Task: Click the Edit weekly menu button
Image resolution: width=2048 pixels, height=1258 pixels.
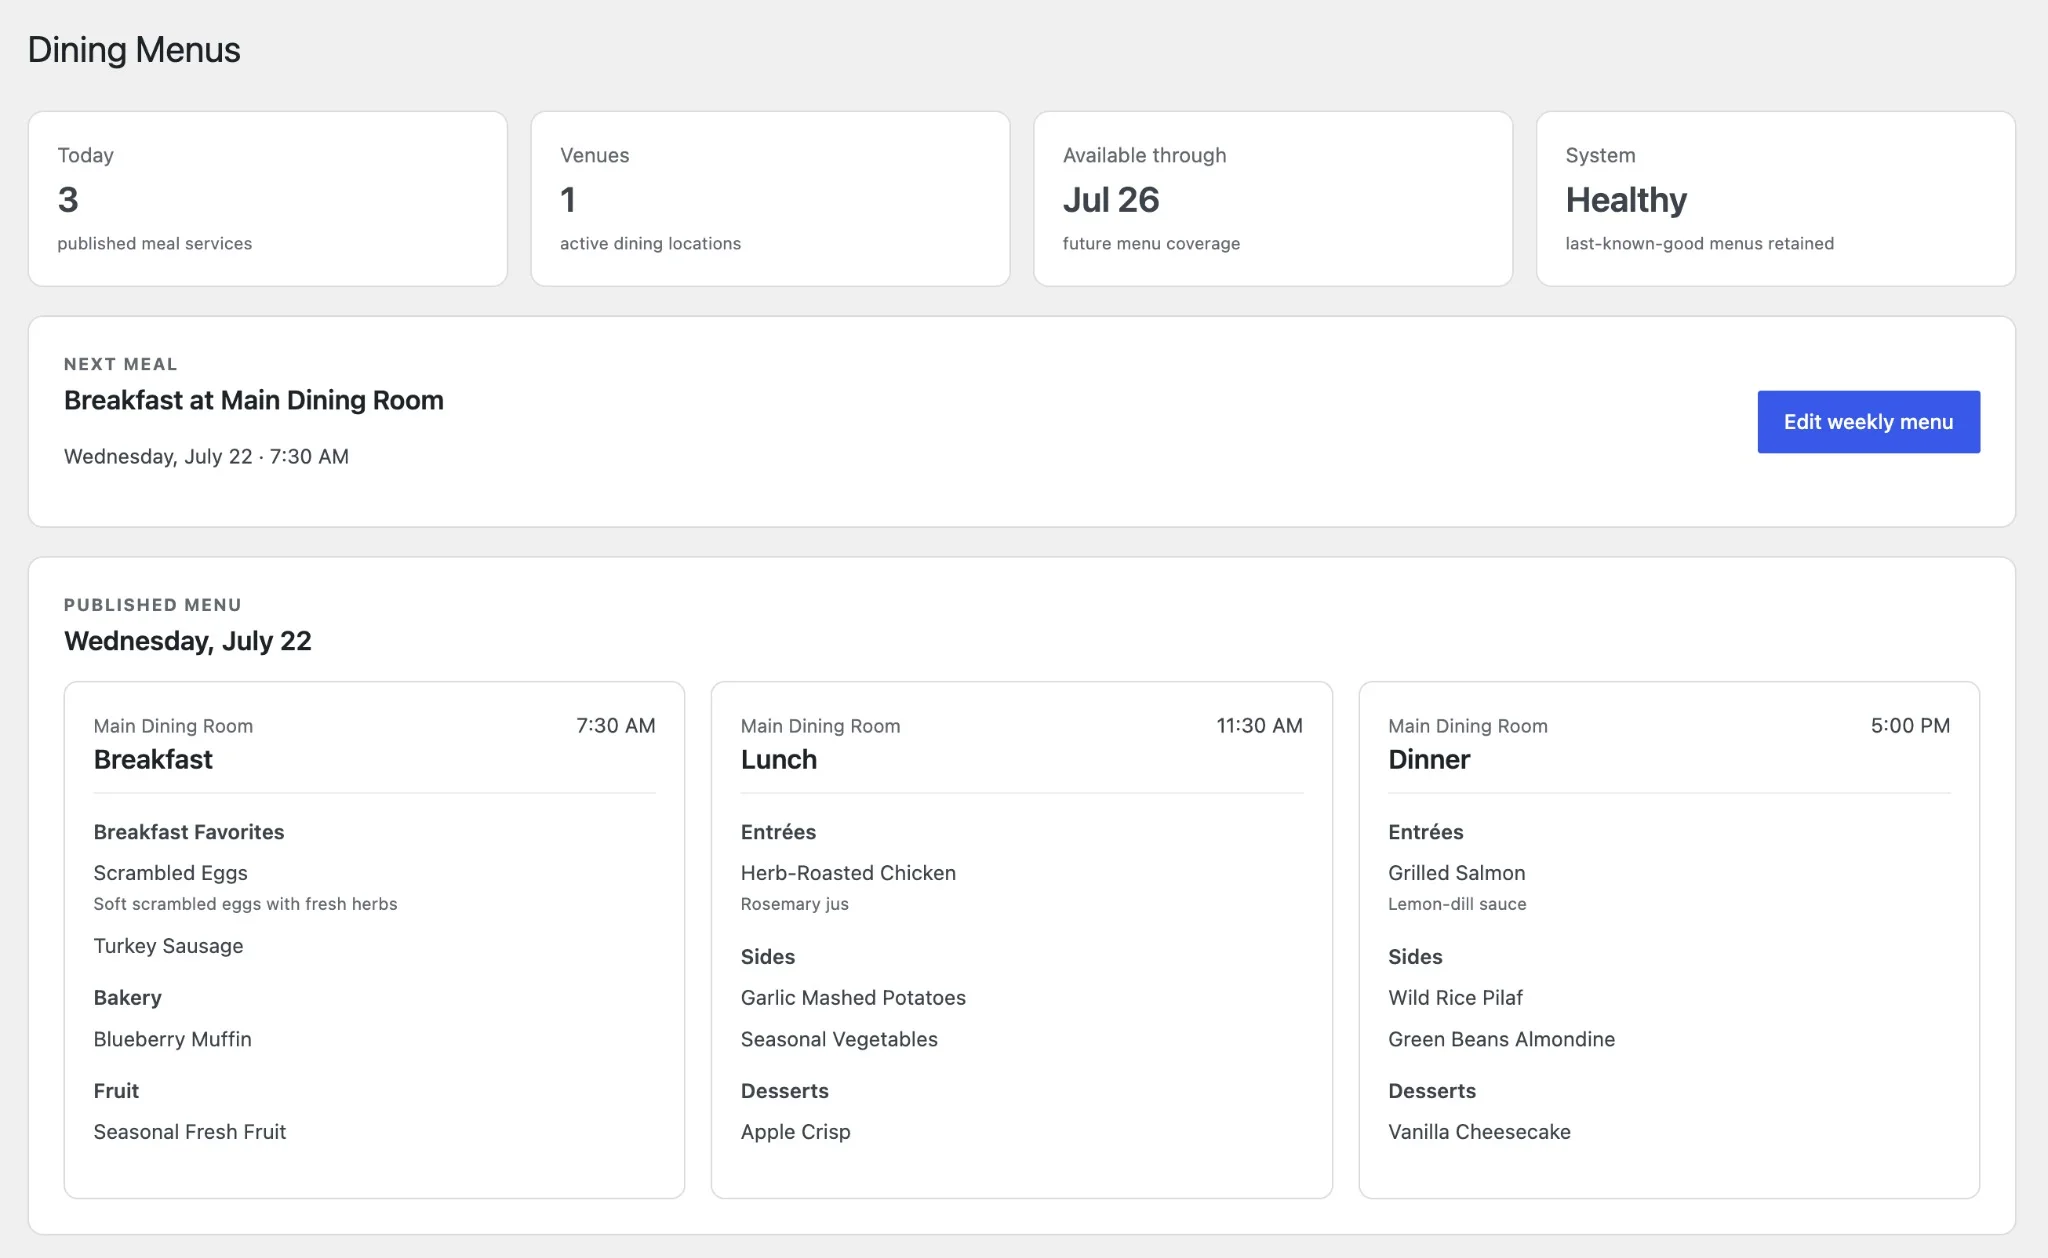Action: [1868, 422]
